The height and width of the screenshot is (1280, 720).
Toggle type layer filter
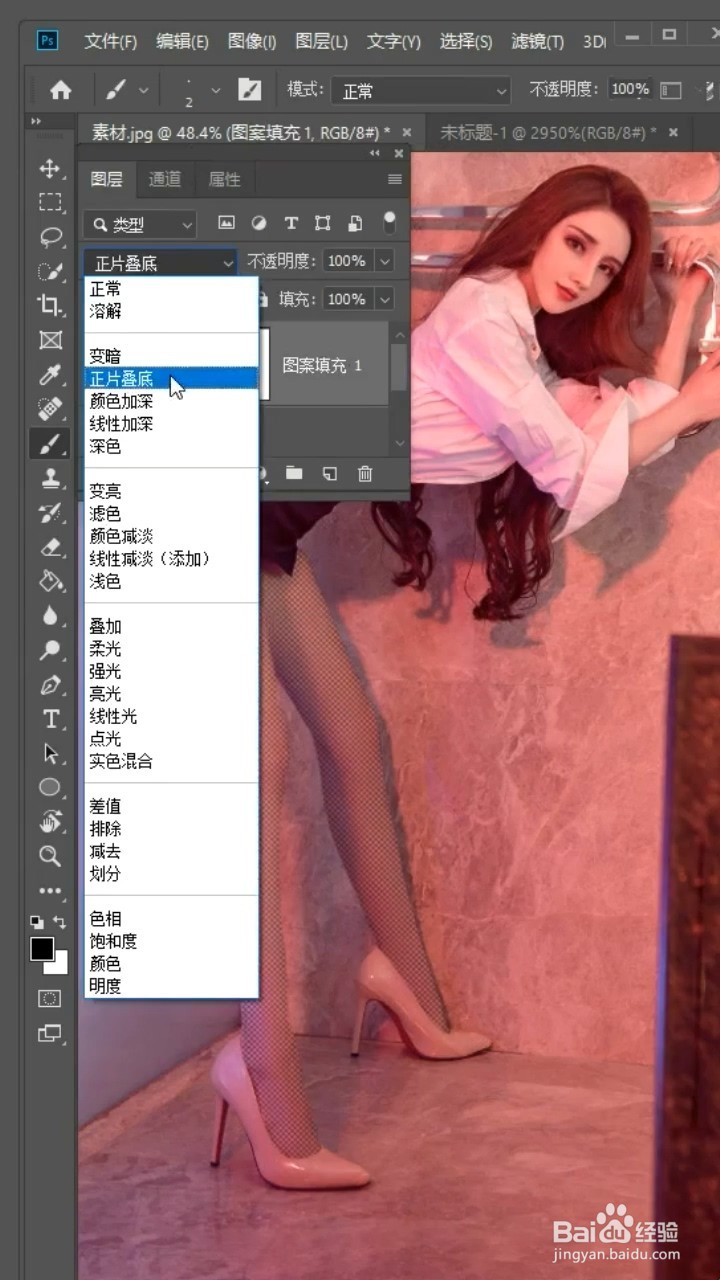(291, 223)
